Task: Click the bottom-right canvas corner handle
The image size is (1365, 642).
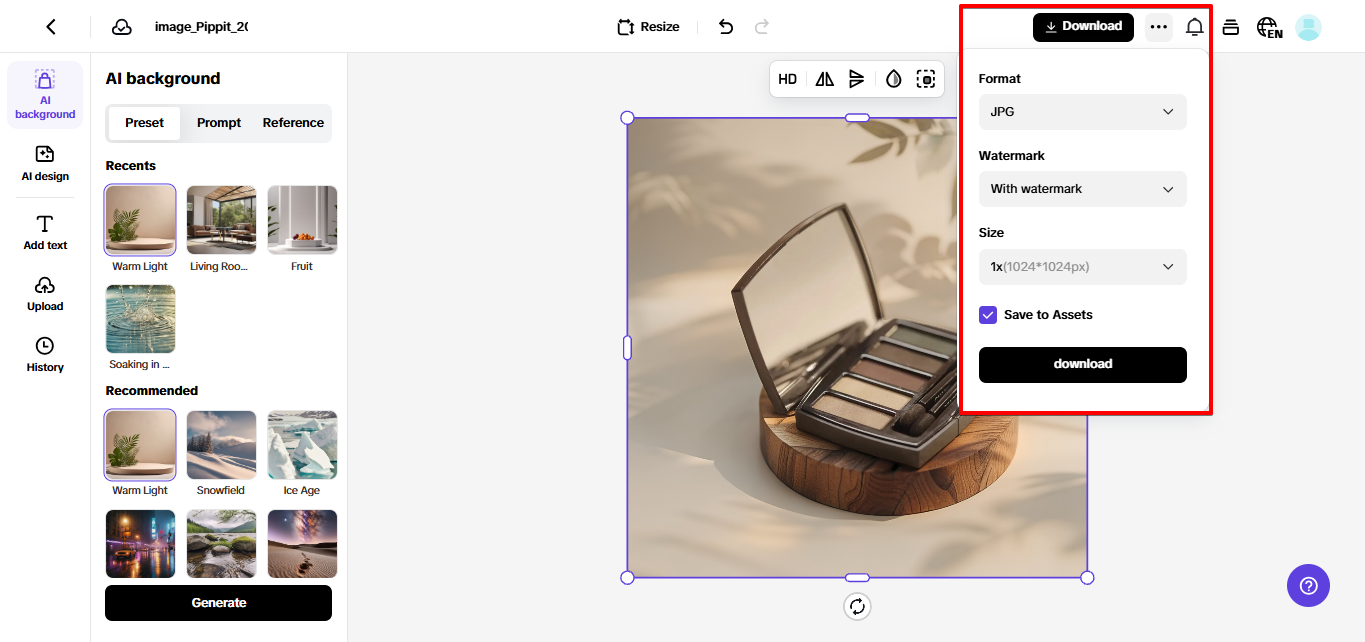Action: [1087, 578]
